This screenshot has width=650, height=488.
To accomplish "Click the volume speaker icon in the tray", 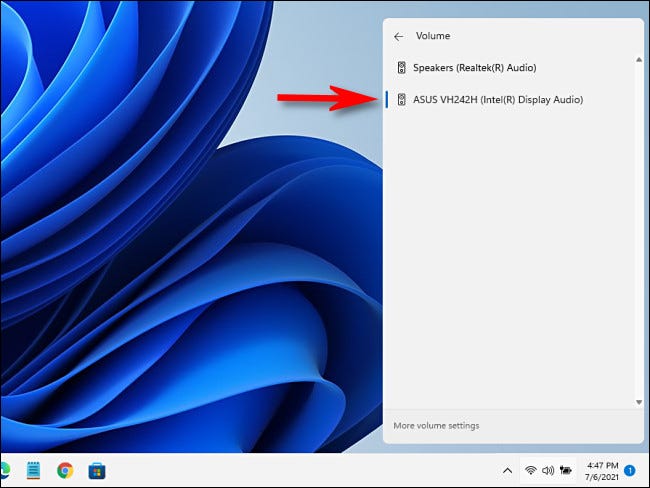I will pos(547,469).
